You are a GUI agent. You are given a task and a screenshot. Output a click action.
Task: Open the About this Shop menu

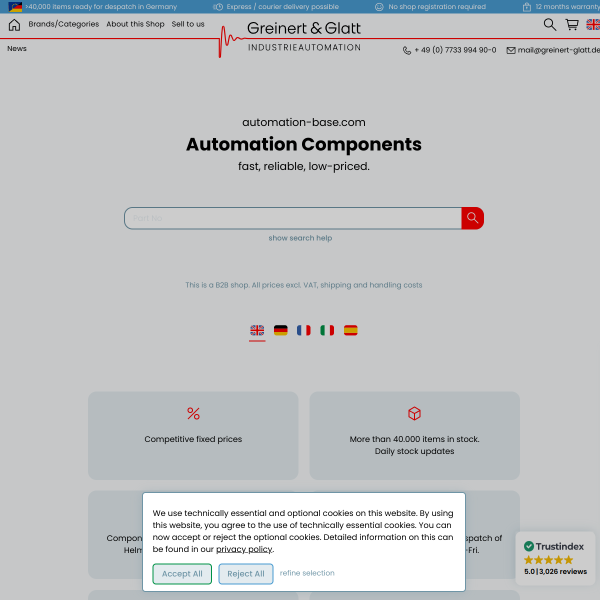[135, 24]
